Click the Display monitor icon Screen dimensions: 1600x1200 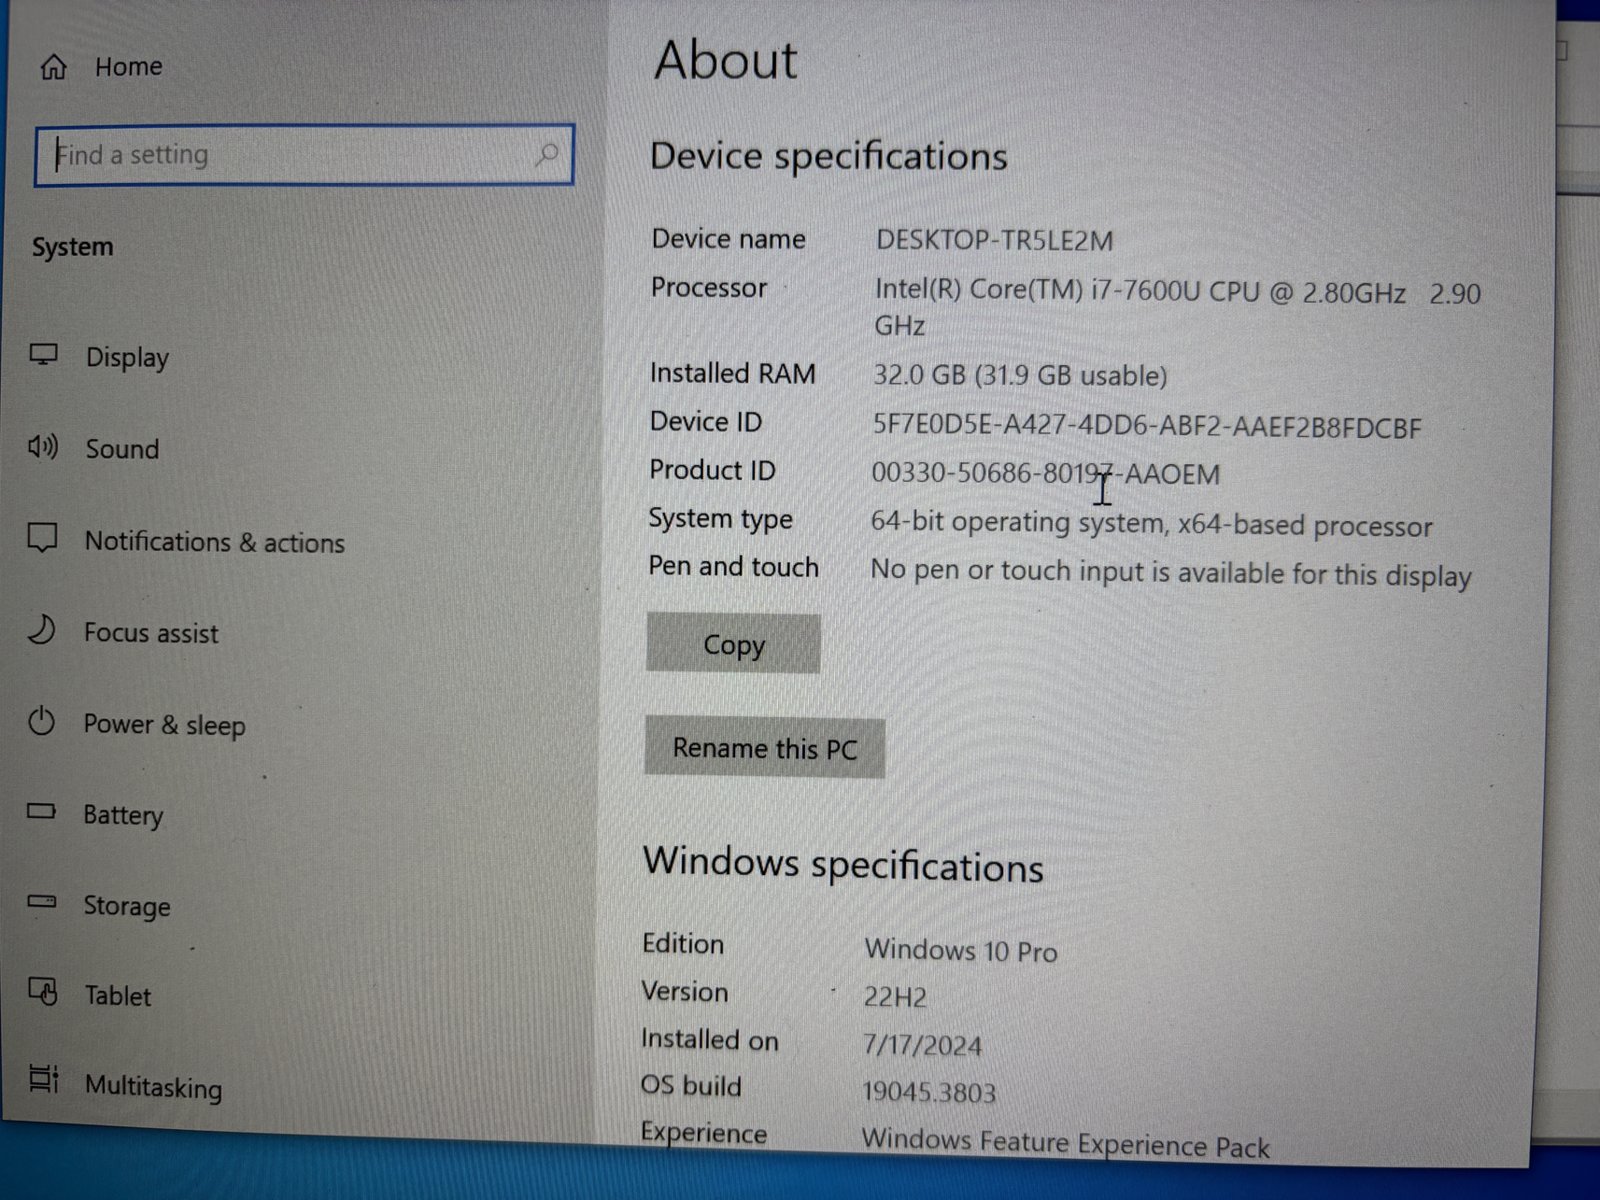(x=43, y=355)
